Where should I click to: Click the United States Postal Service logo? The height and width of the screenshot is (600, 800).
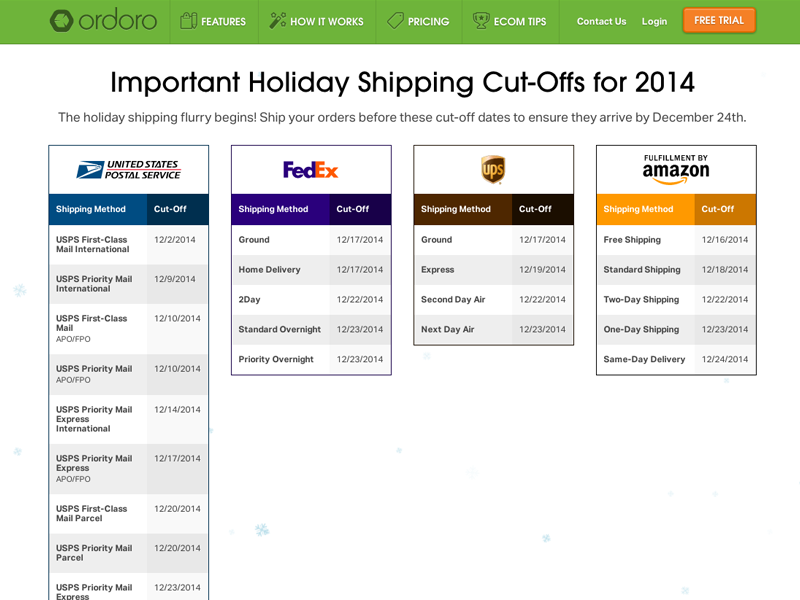tap(128, 169)
